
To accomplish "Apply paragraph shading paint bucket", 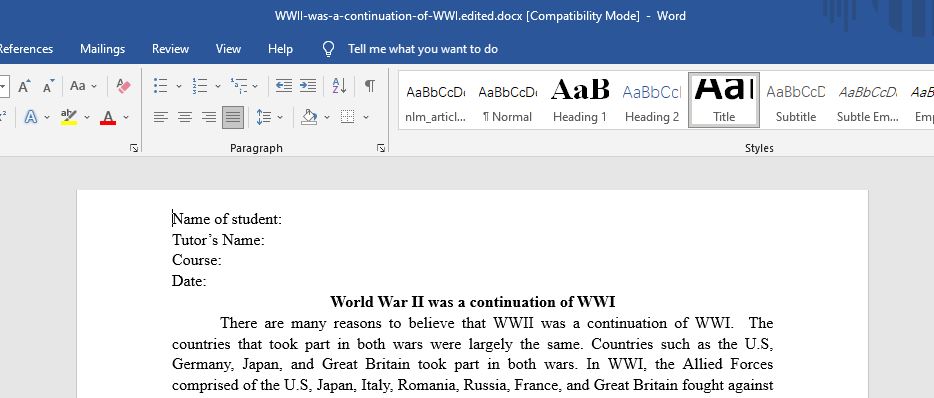I will (x=309, y=117).
